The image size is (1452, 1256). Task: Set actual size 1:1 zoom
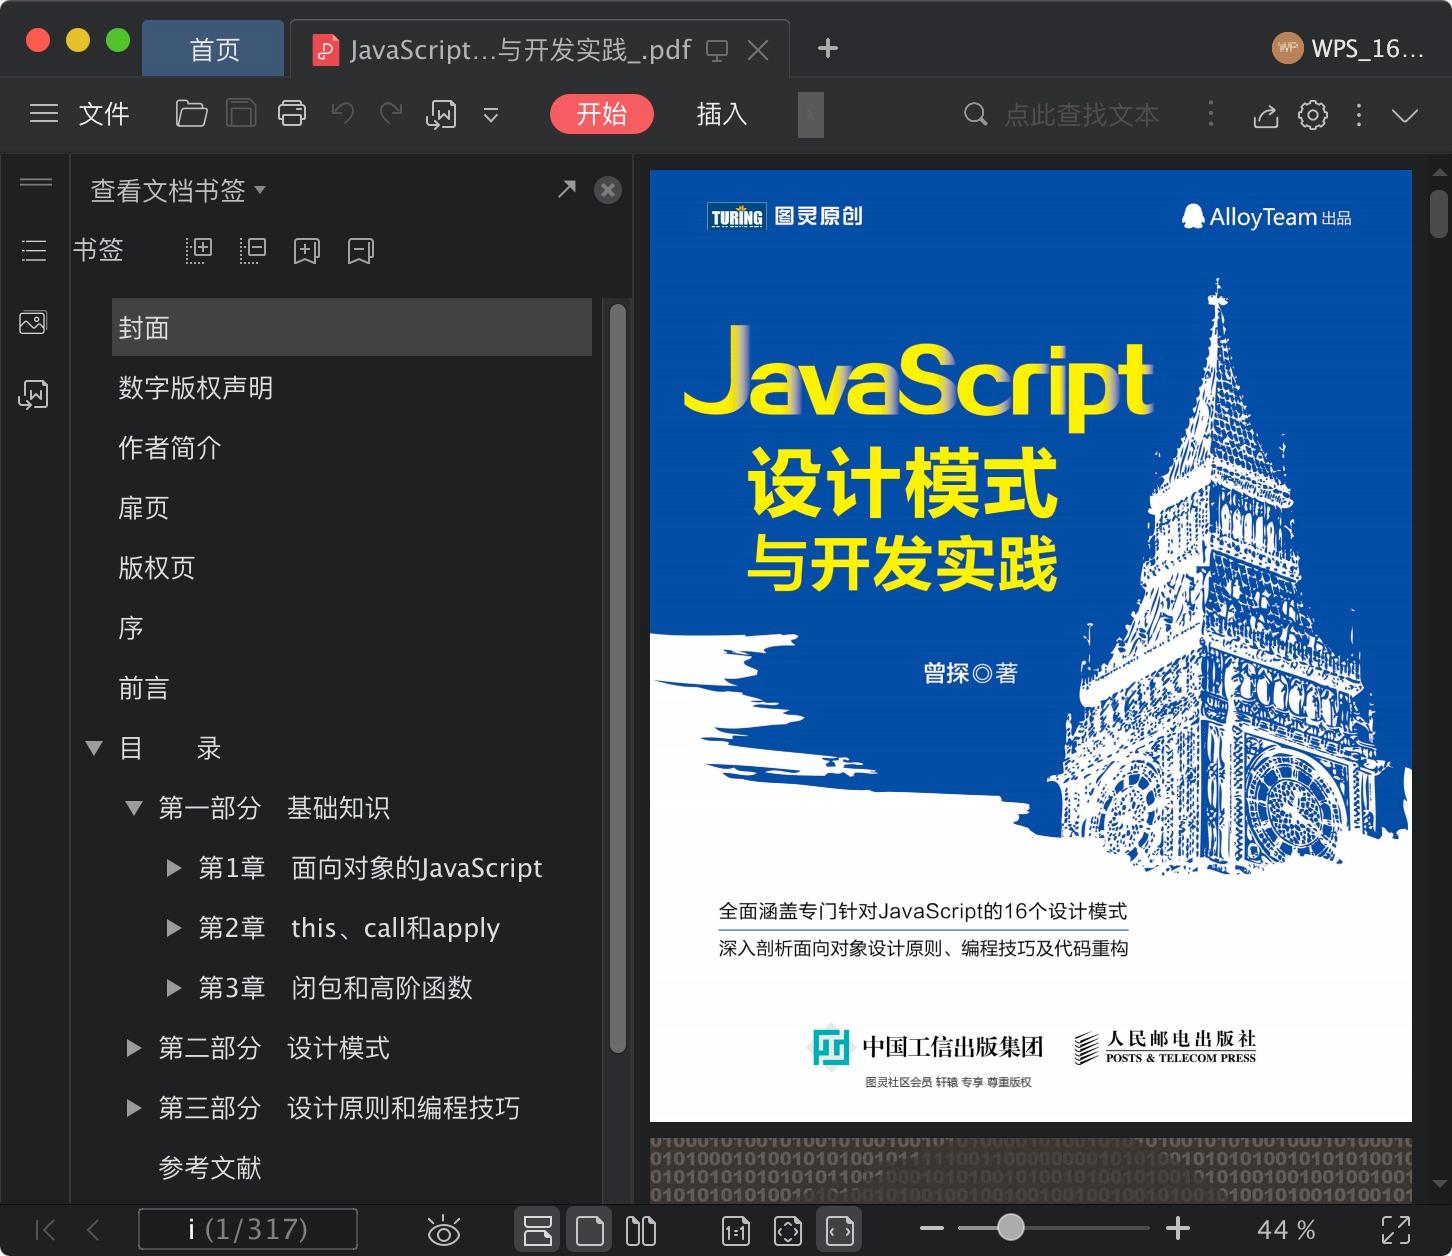(736, 1231)
